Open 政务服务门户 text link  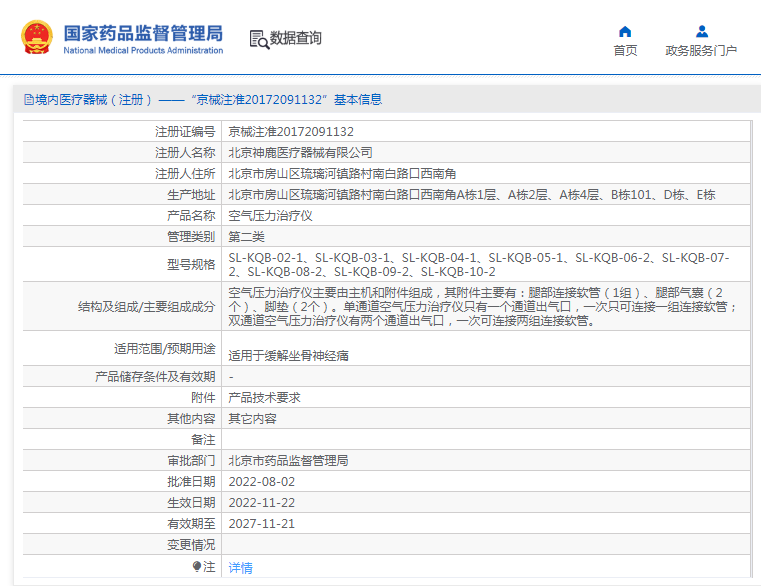point(701,50)
